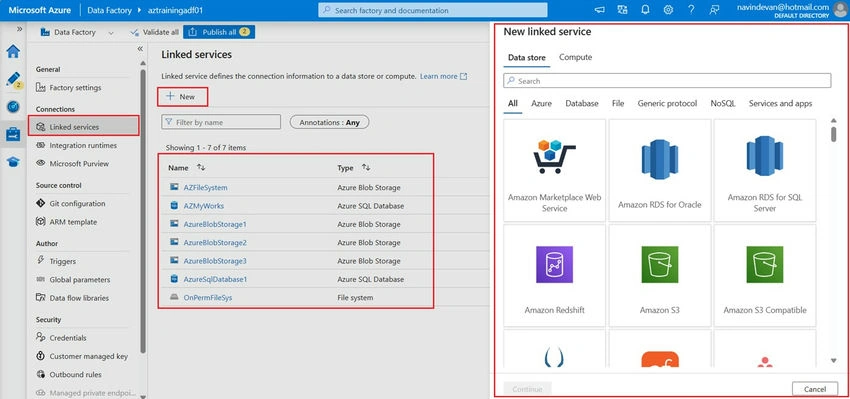Open the Monitor gauge icon
The height and width of the screenshot is (399, 850).
[13, 107]
